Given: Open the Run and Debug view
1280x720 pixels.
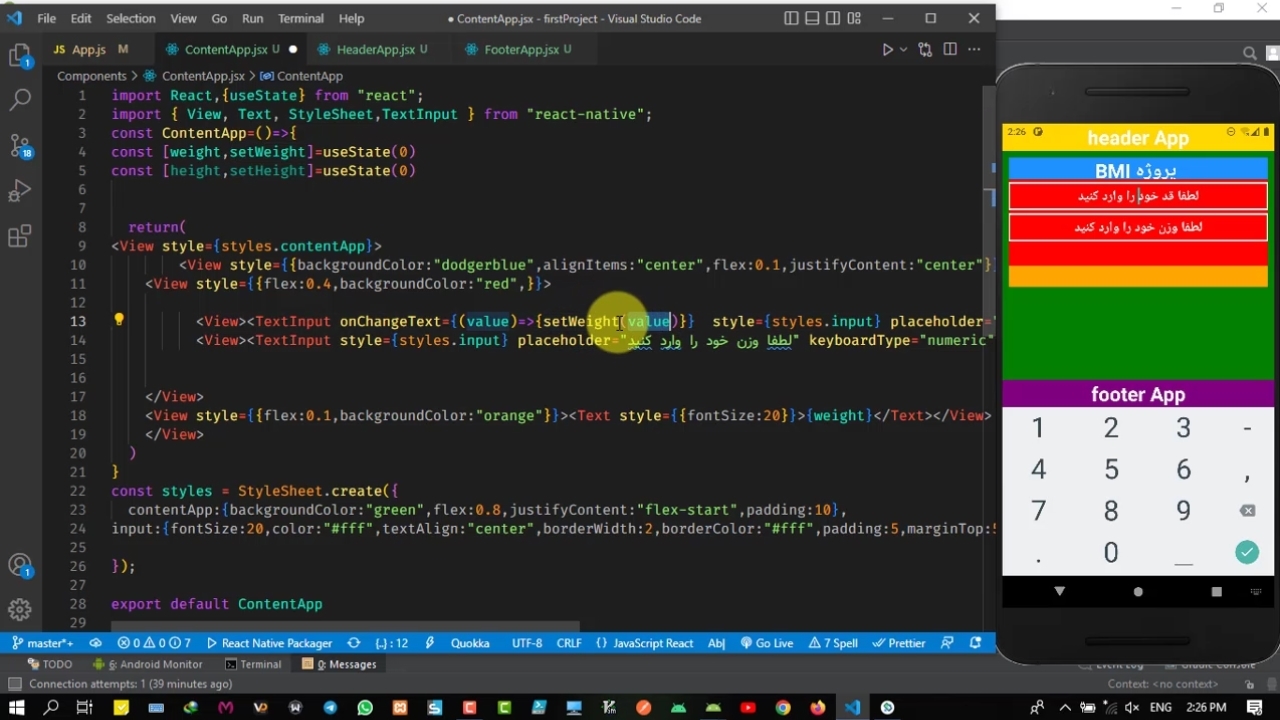Looking at the screenshot, I should [x=20, y=192].
